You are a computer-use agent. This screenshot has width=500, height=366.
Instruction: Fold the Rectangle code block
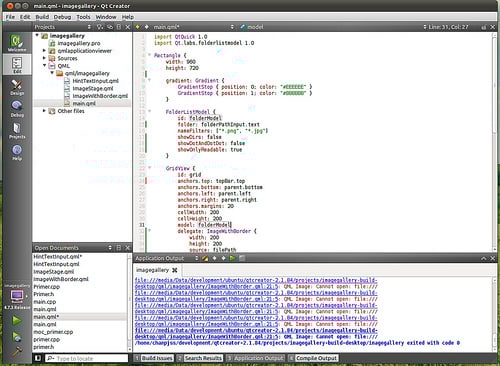pyautogui.click(x=149, y=55)
